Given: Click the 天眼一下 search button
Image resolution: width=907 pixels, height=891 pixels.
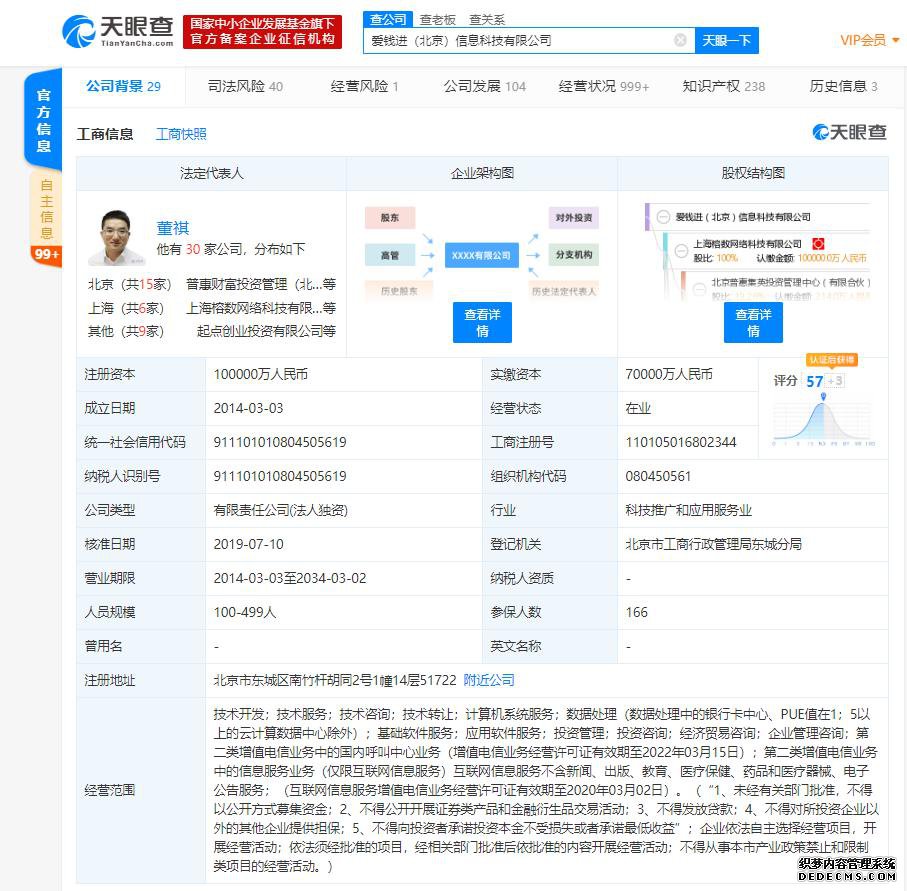Looking at the screenshot, I should pos(727,40).
